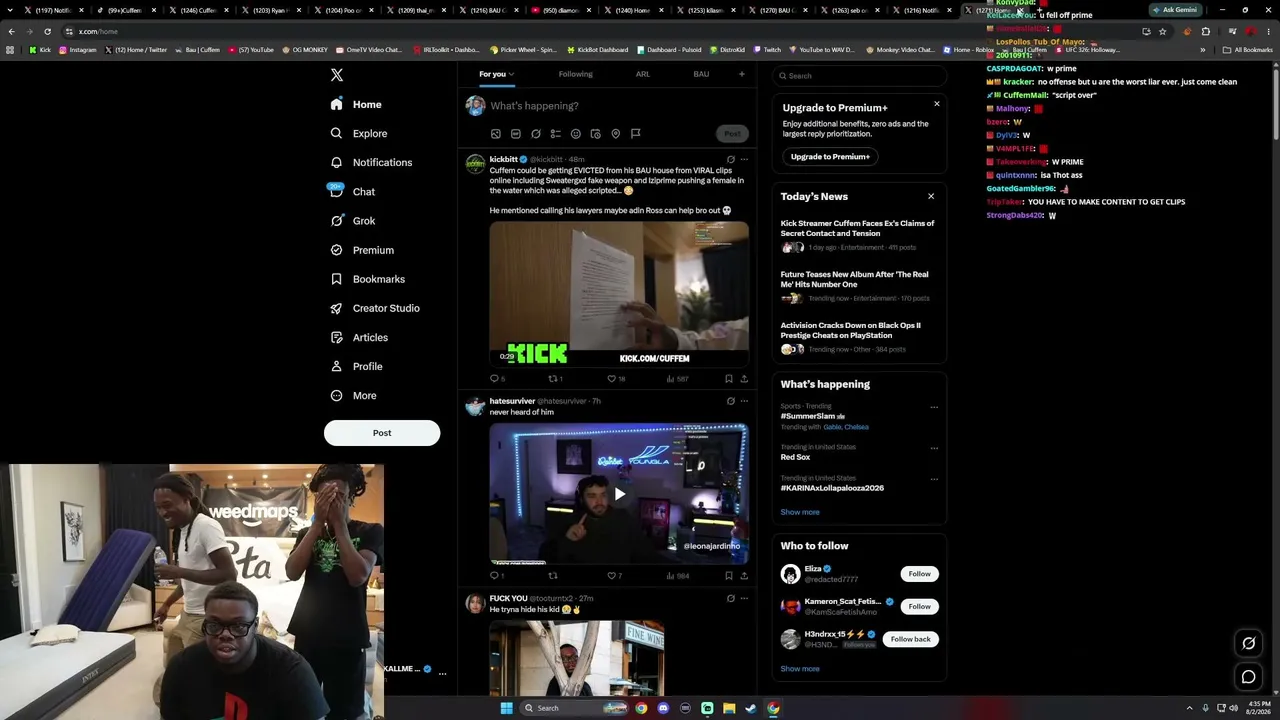Dismiss the Upgrade to Premium+ card

[936, 104]
